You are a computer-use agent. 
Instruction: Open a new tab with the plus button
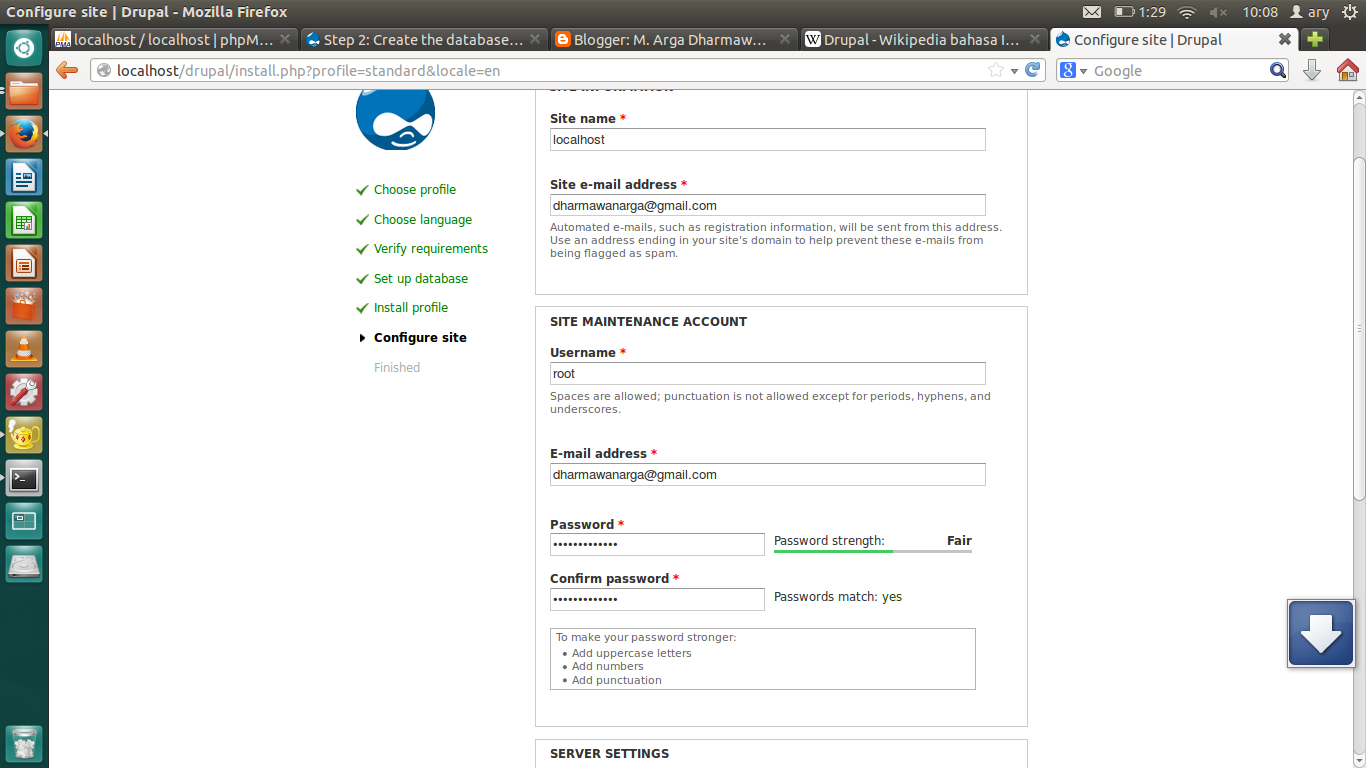(1315, 40)
